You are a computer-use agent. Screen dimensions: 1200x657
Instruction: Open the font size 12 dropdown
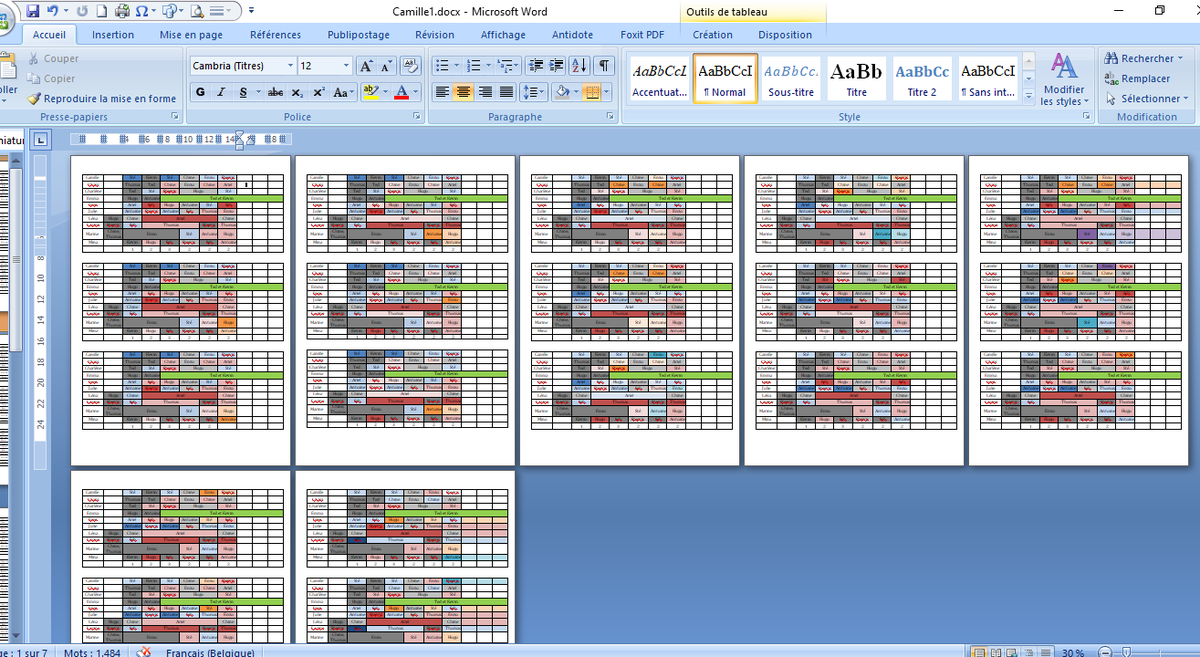click(x=347, y=66)
